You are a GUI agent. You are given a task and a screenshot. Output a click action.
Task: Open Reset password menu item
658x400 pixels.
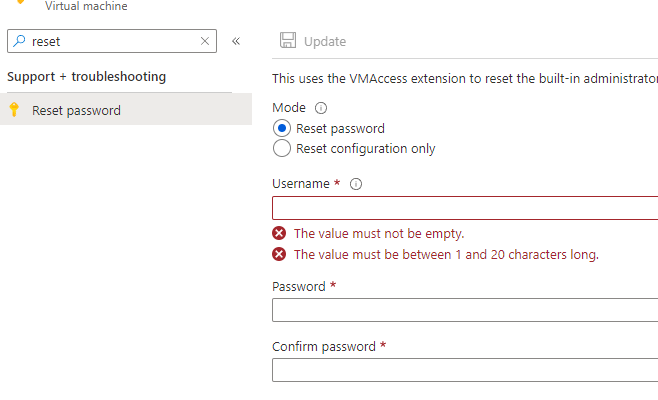(126, 110)
